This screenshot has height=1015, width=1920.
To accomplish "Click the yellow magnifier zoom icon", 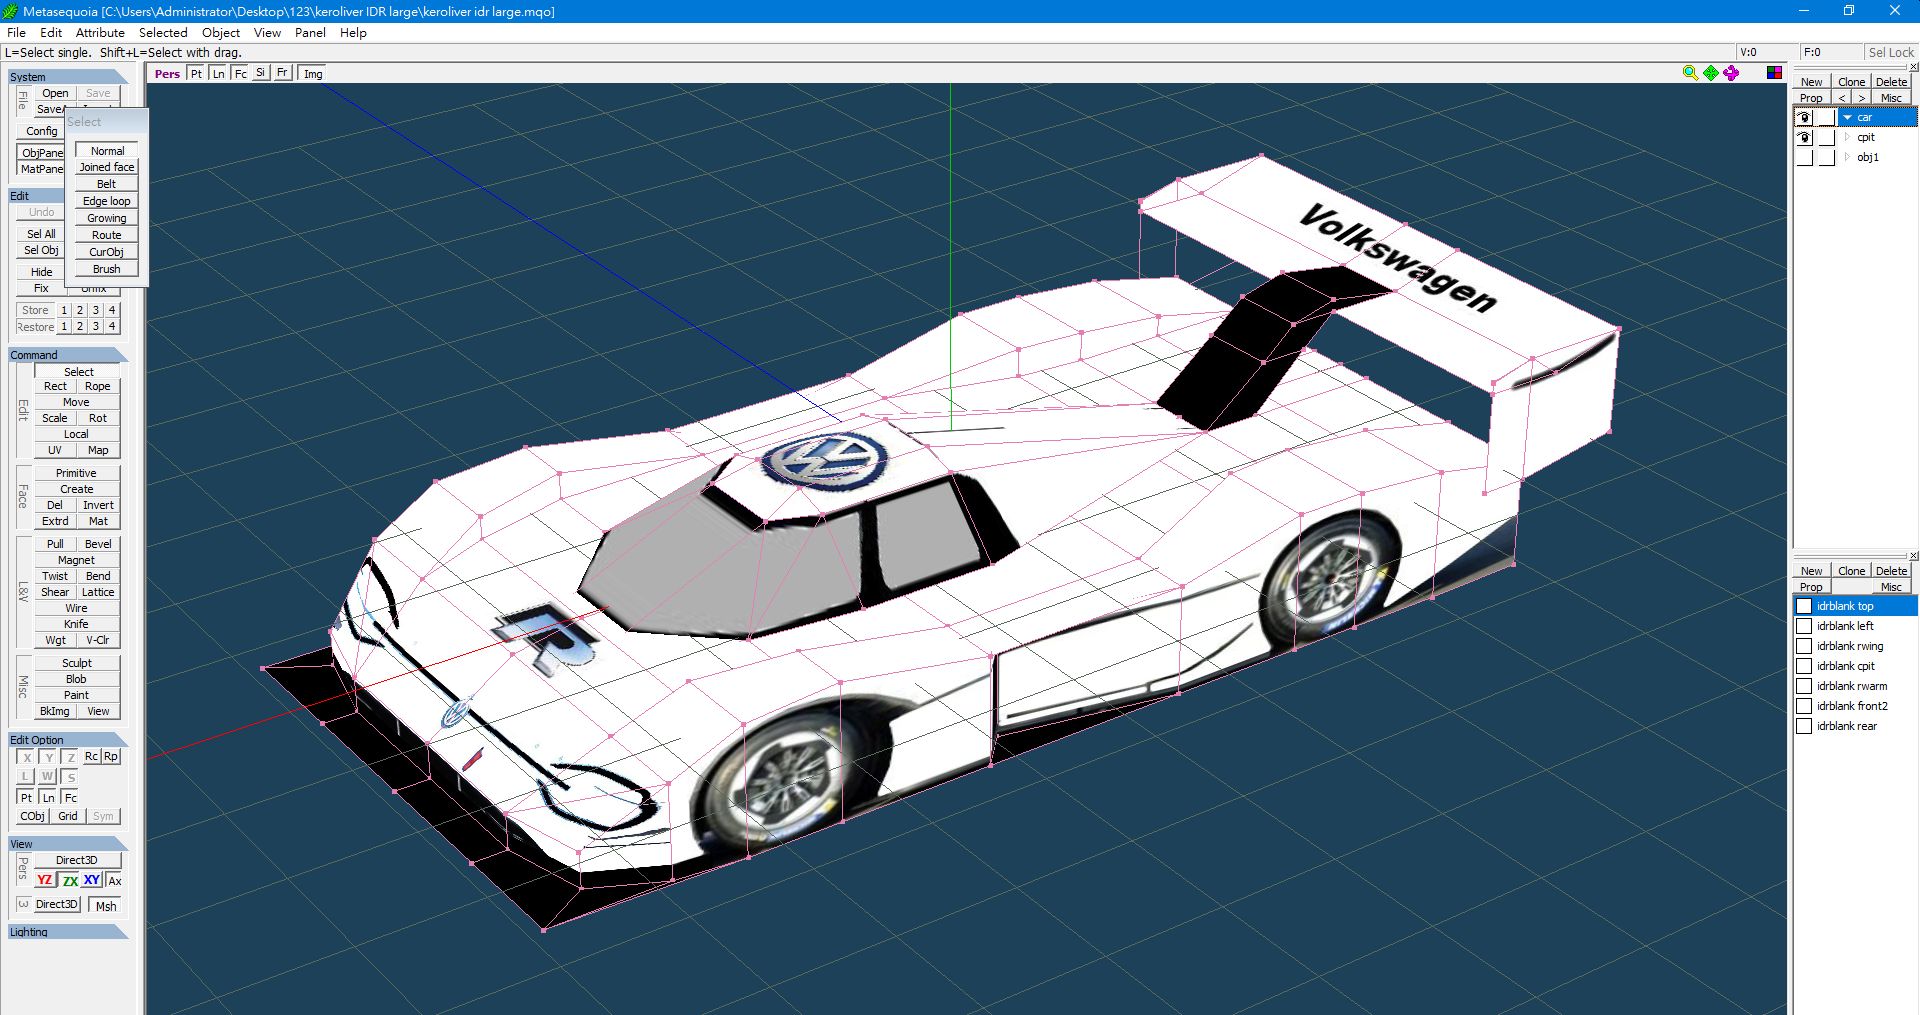I will 1690,73.
